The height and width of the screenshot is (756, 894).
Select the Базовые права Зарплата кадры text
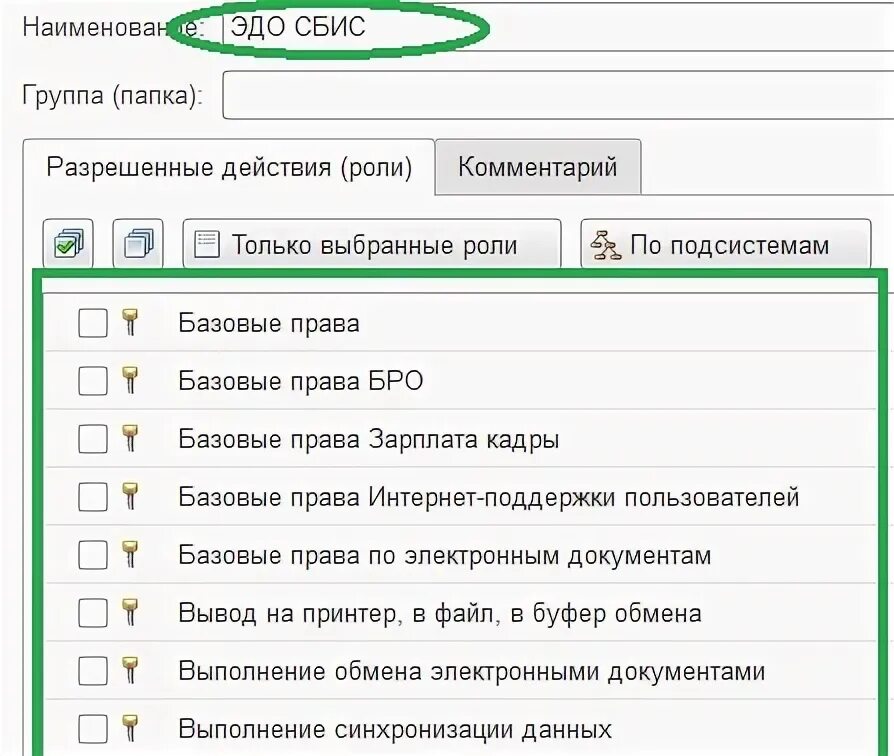click(369, 440)
